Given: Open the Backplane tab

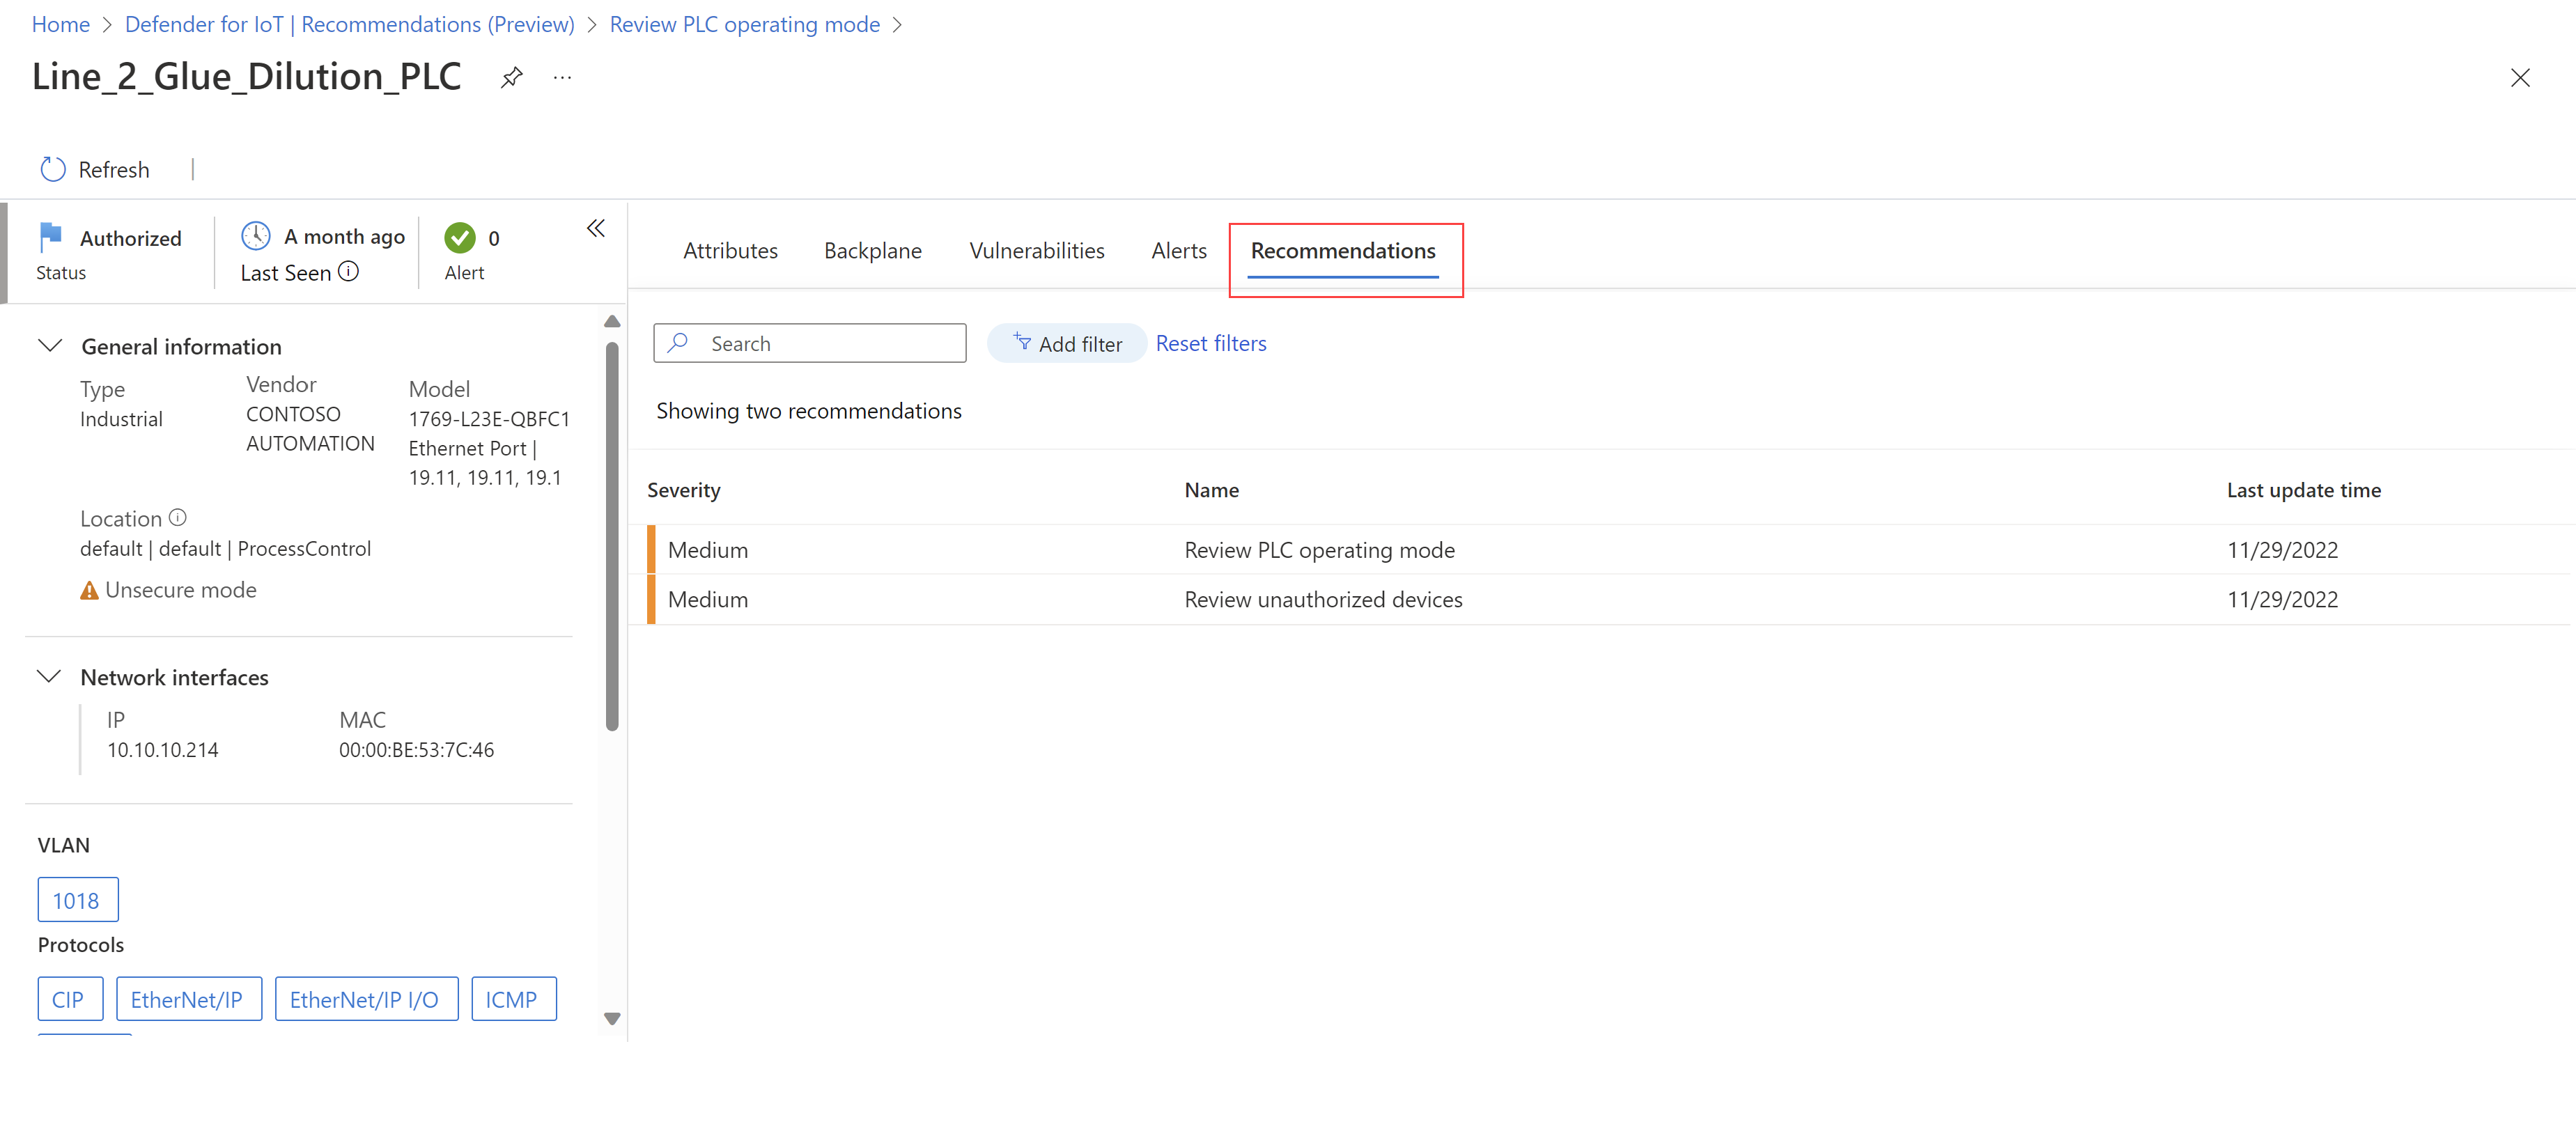Looking at the screenshot, I should pos(872,251).
